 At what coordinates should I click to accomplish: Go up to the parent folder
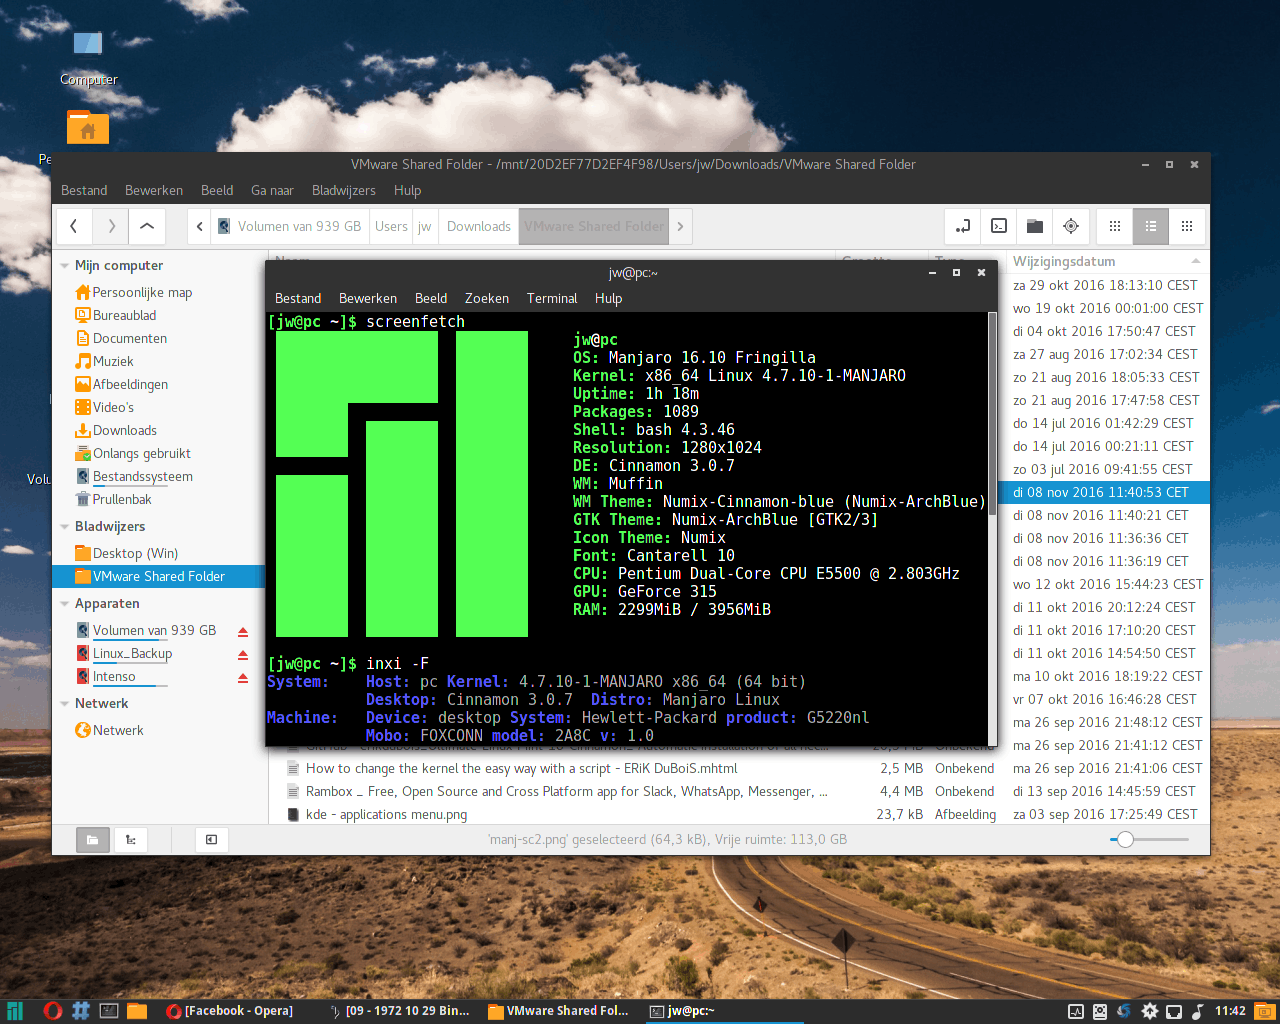point(147,226)
